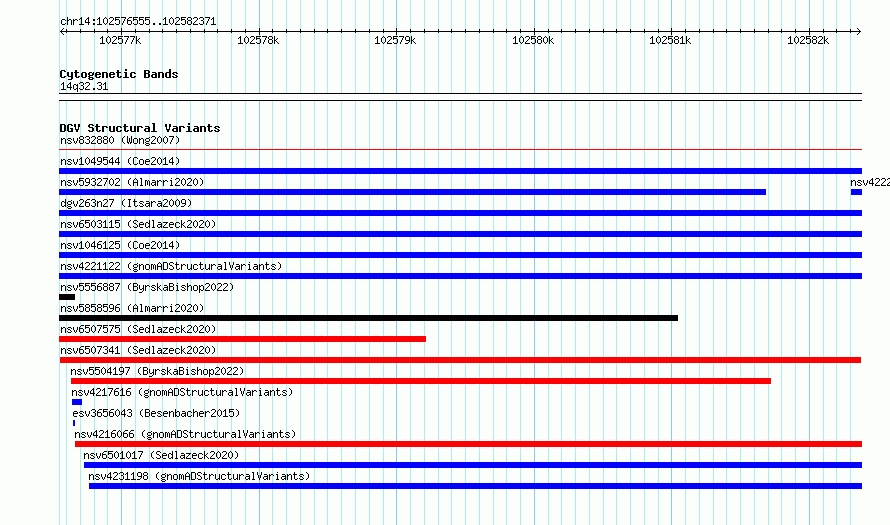Click the blue bar under nsv4221122
Screen dimensions: 890x525
[x=460, y=276]
